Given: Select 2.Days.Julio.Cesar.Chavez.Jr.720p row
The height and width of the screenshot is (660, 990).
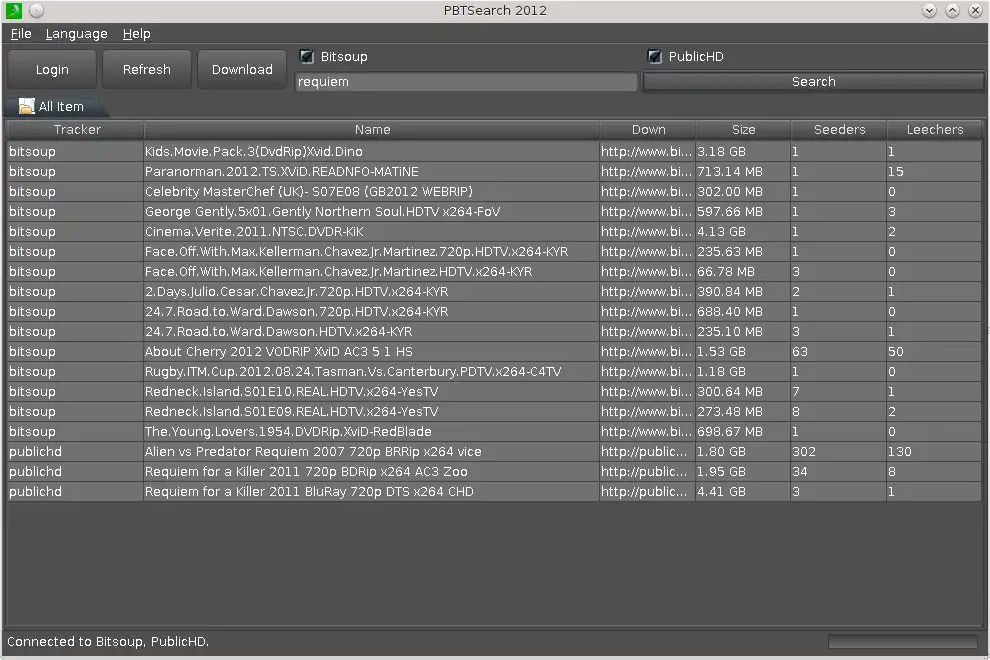Looking at the screenshot, I should pos(494,292).
